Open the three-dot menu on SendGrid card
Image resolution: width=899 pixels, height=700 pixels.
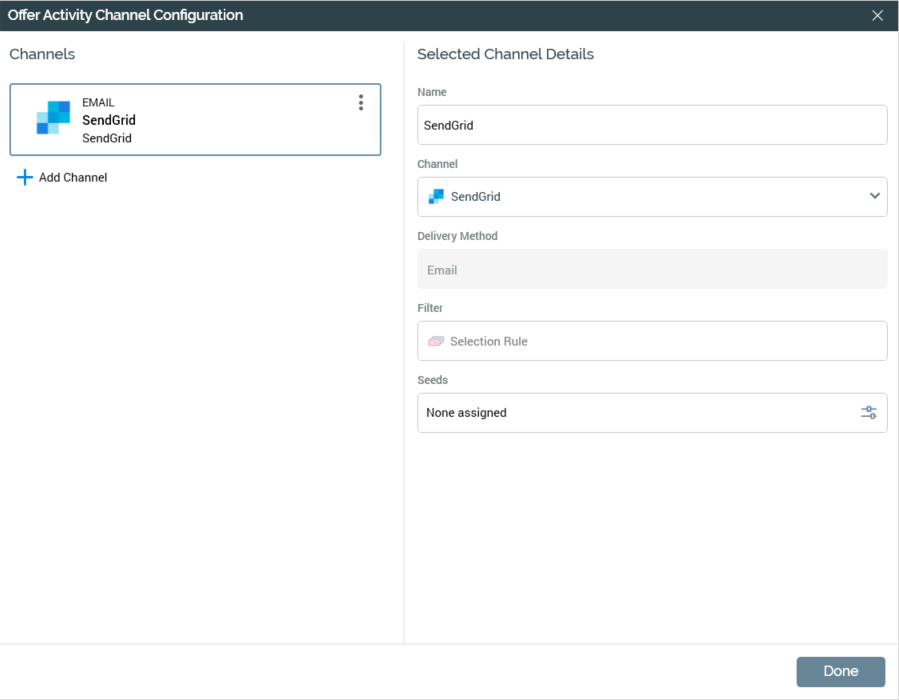click(361, 103)
